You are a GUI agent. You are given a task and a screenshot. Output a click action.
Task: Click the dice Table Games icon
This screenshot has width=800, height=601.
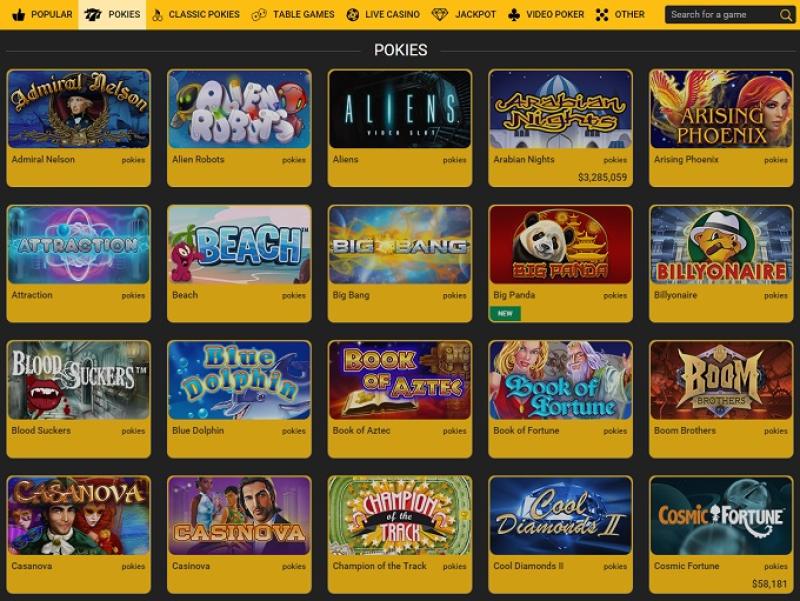tap(259, 15)
